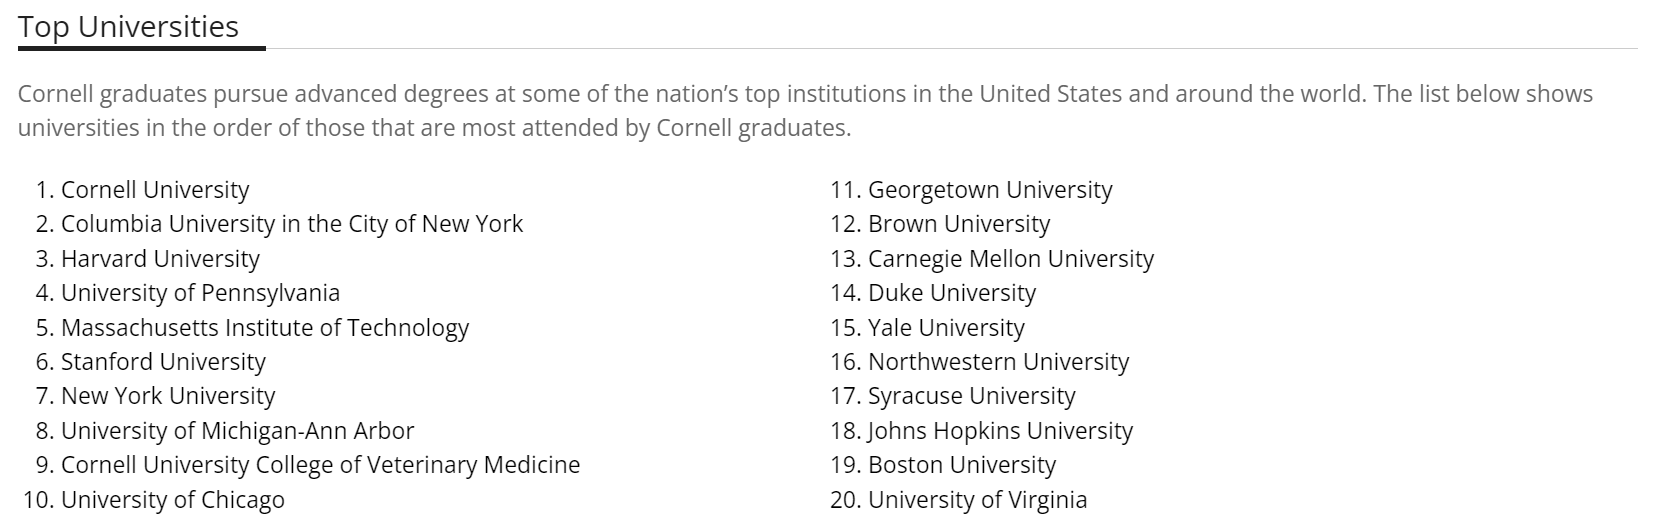The height and width of the screenshot is (532, 1656).
Task: Select Carnegie Mellon University
Action: pos(1010,259)
